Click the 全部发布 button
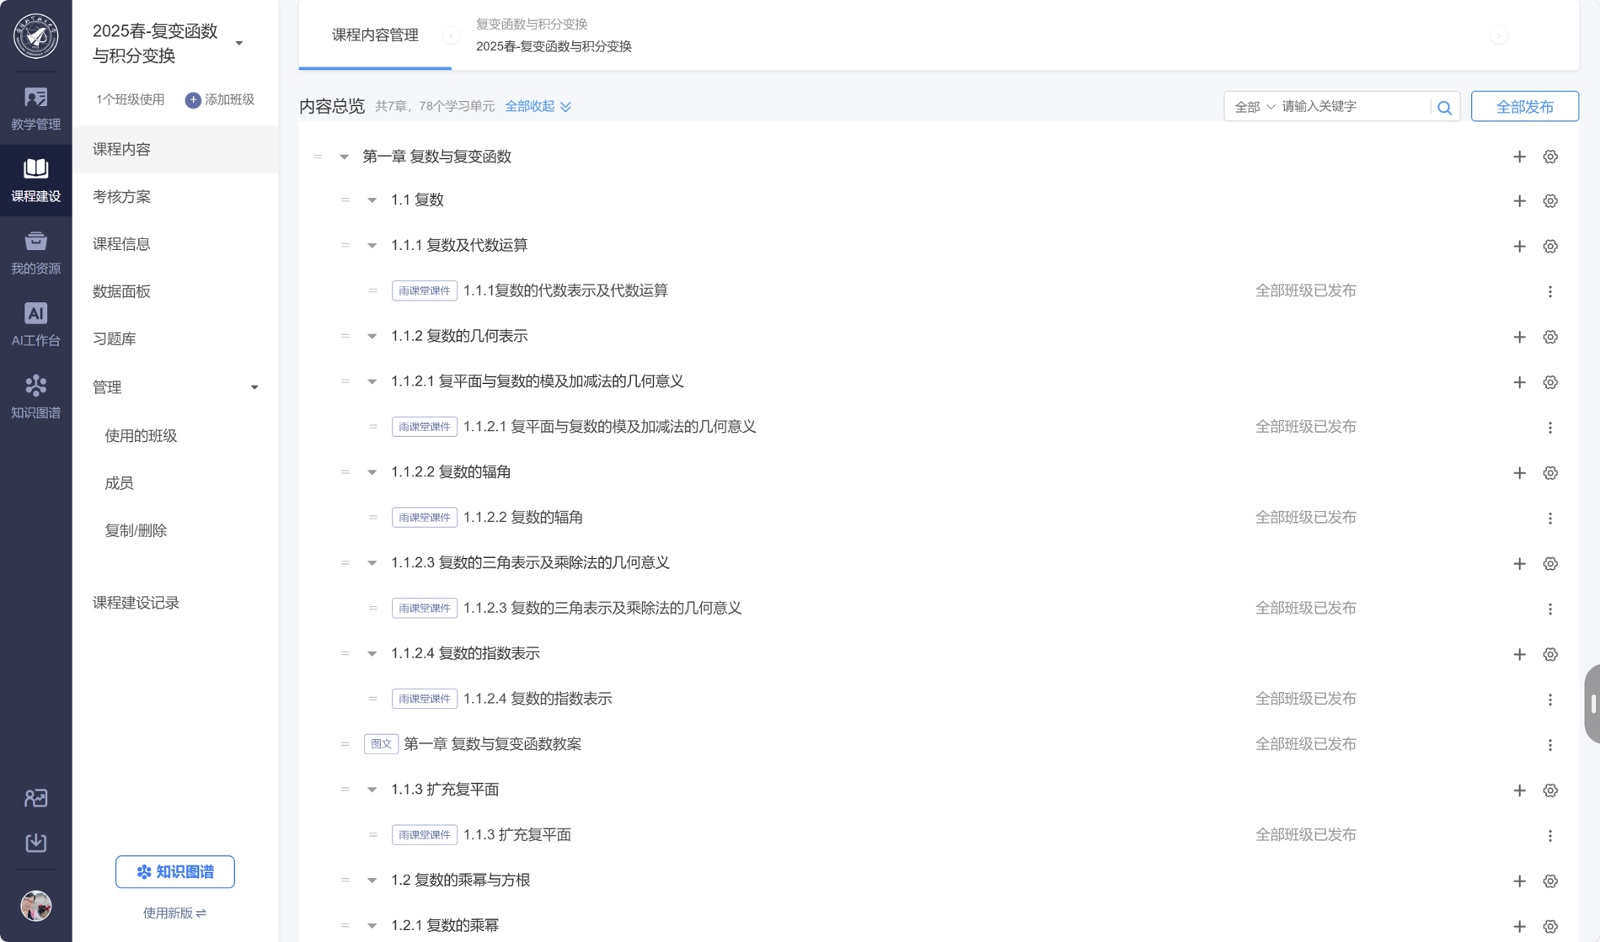 pyautogui.click(x=1524, y=107)
